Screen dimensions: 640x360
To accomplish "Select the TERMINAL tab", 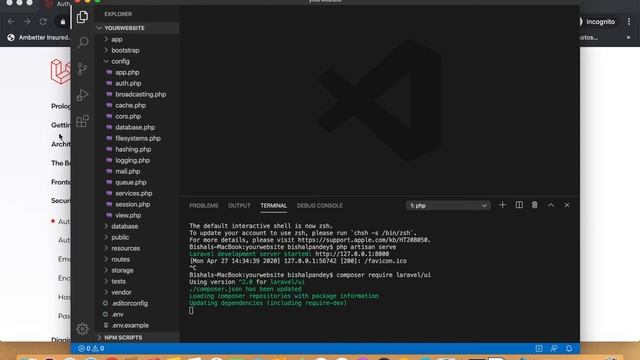I will tap(273, 206).
